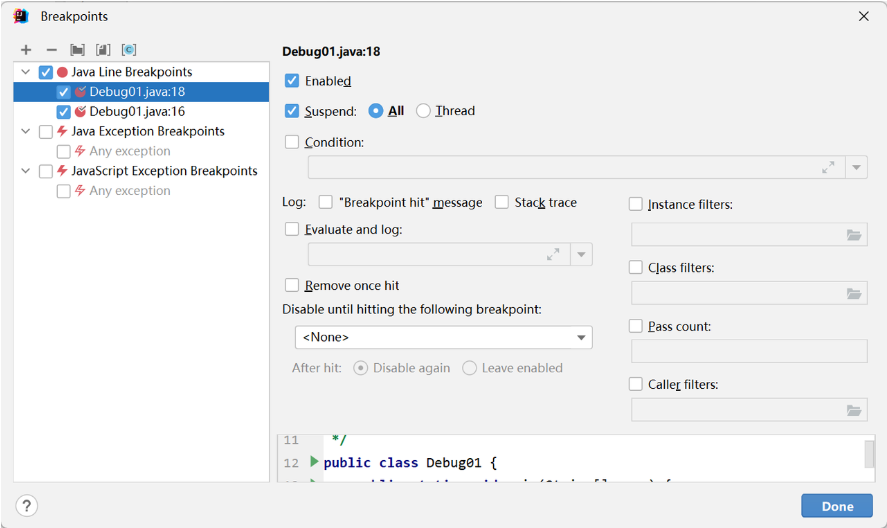The height and width of the screenshot is (528, 887).
Task: Click the Done button
Action: (837, 506)
